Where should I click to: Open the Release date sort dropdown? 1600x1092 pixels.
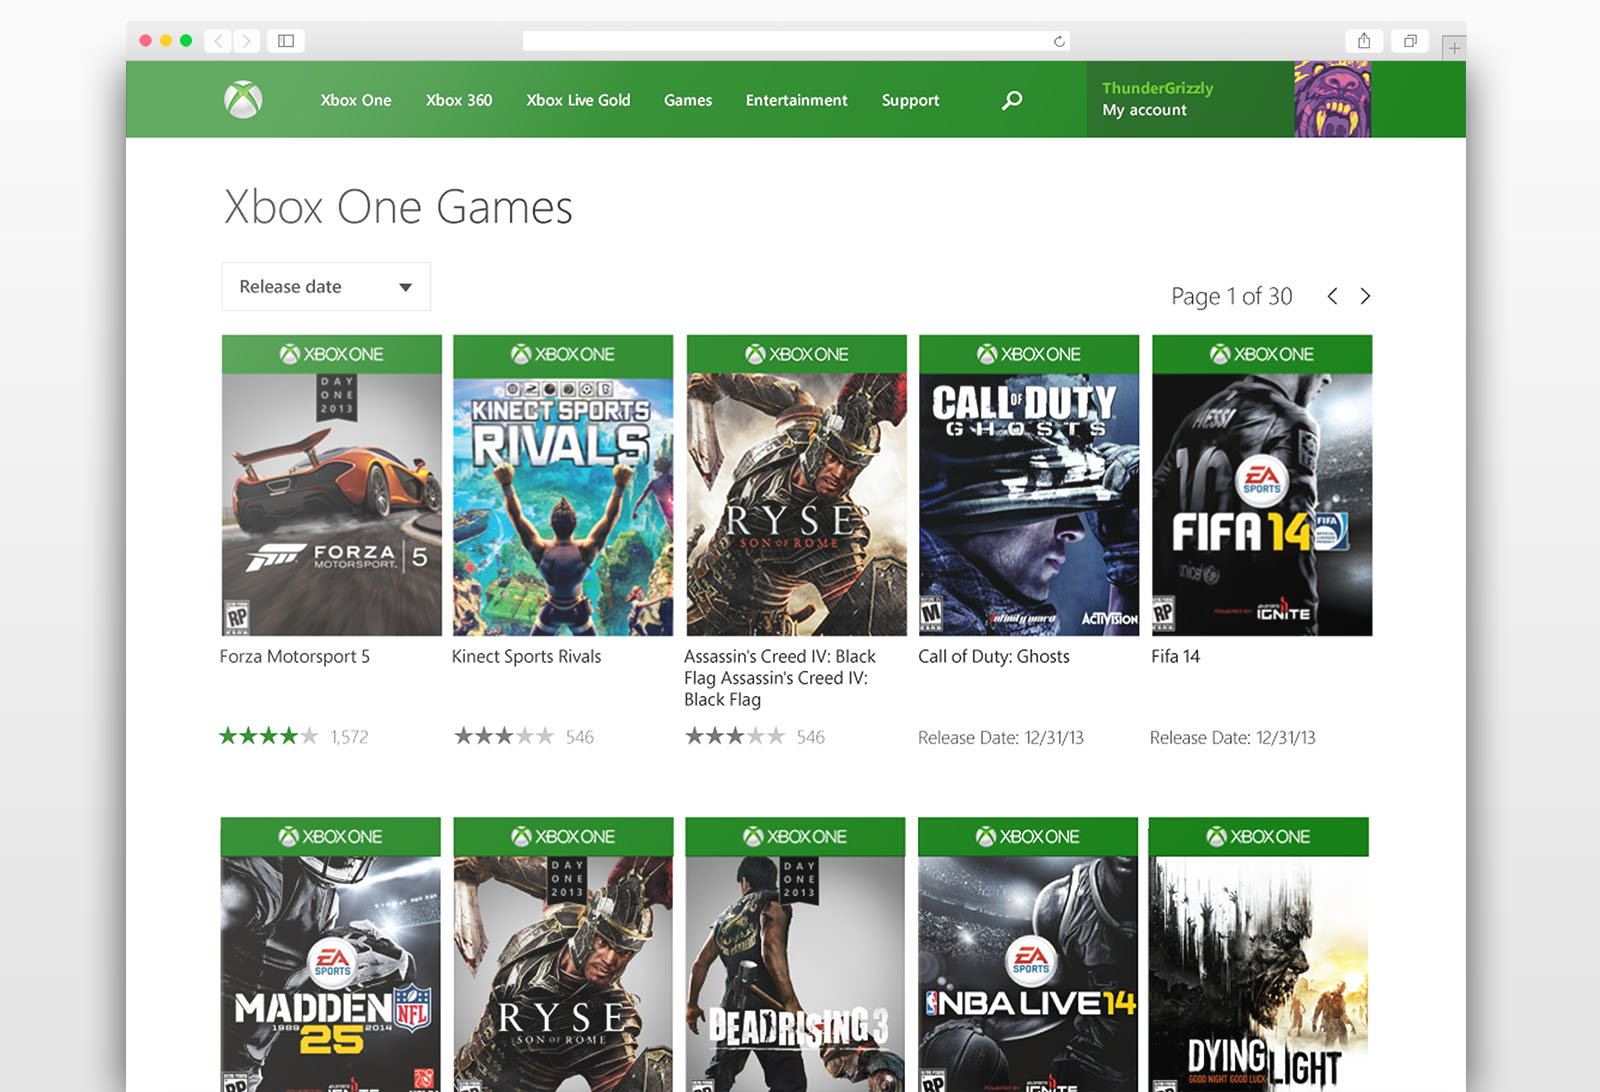click(325, 286)
